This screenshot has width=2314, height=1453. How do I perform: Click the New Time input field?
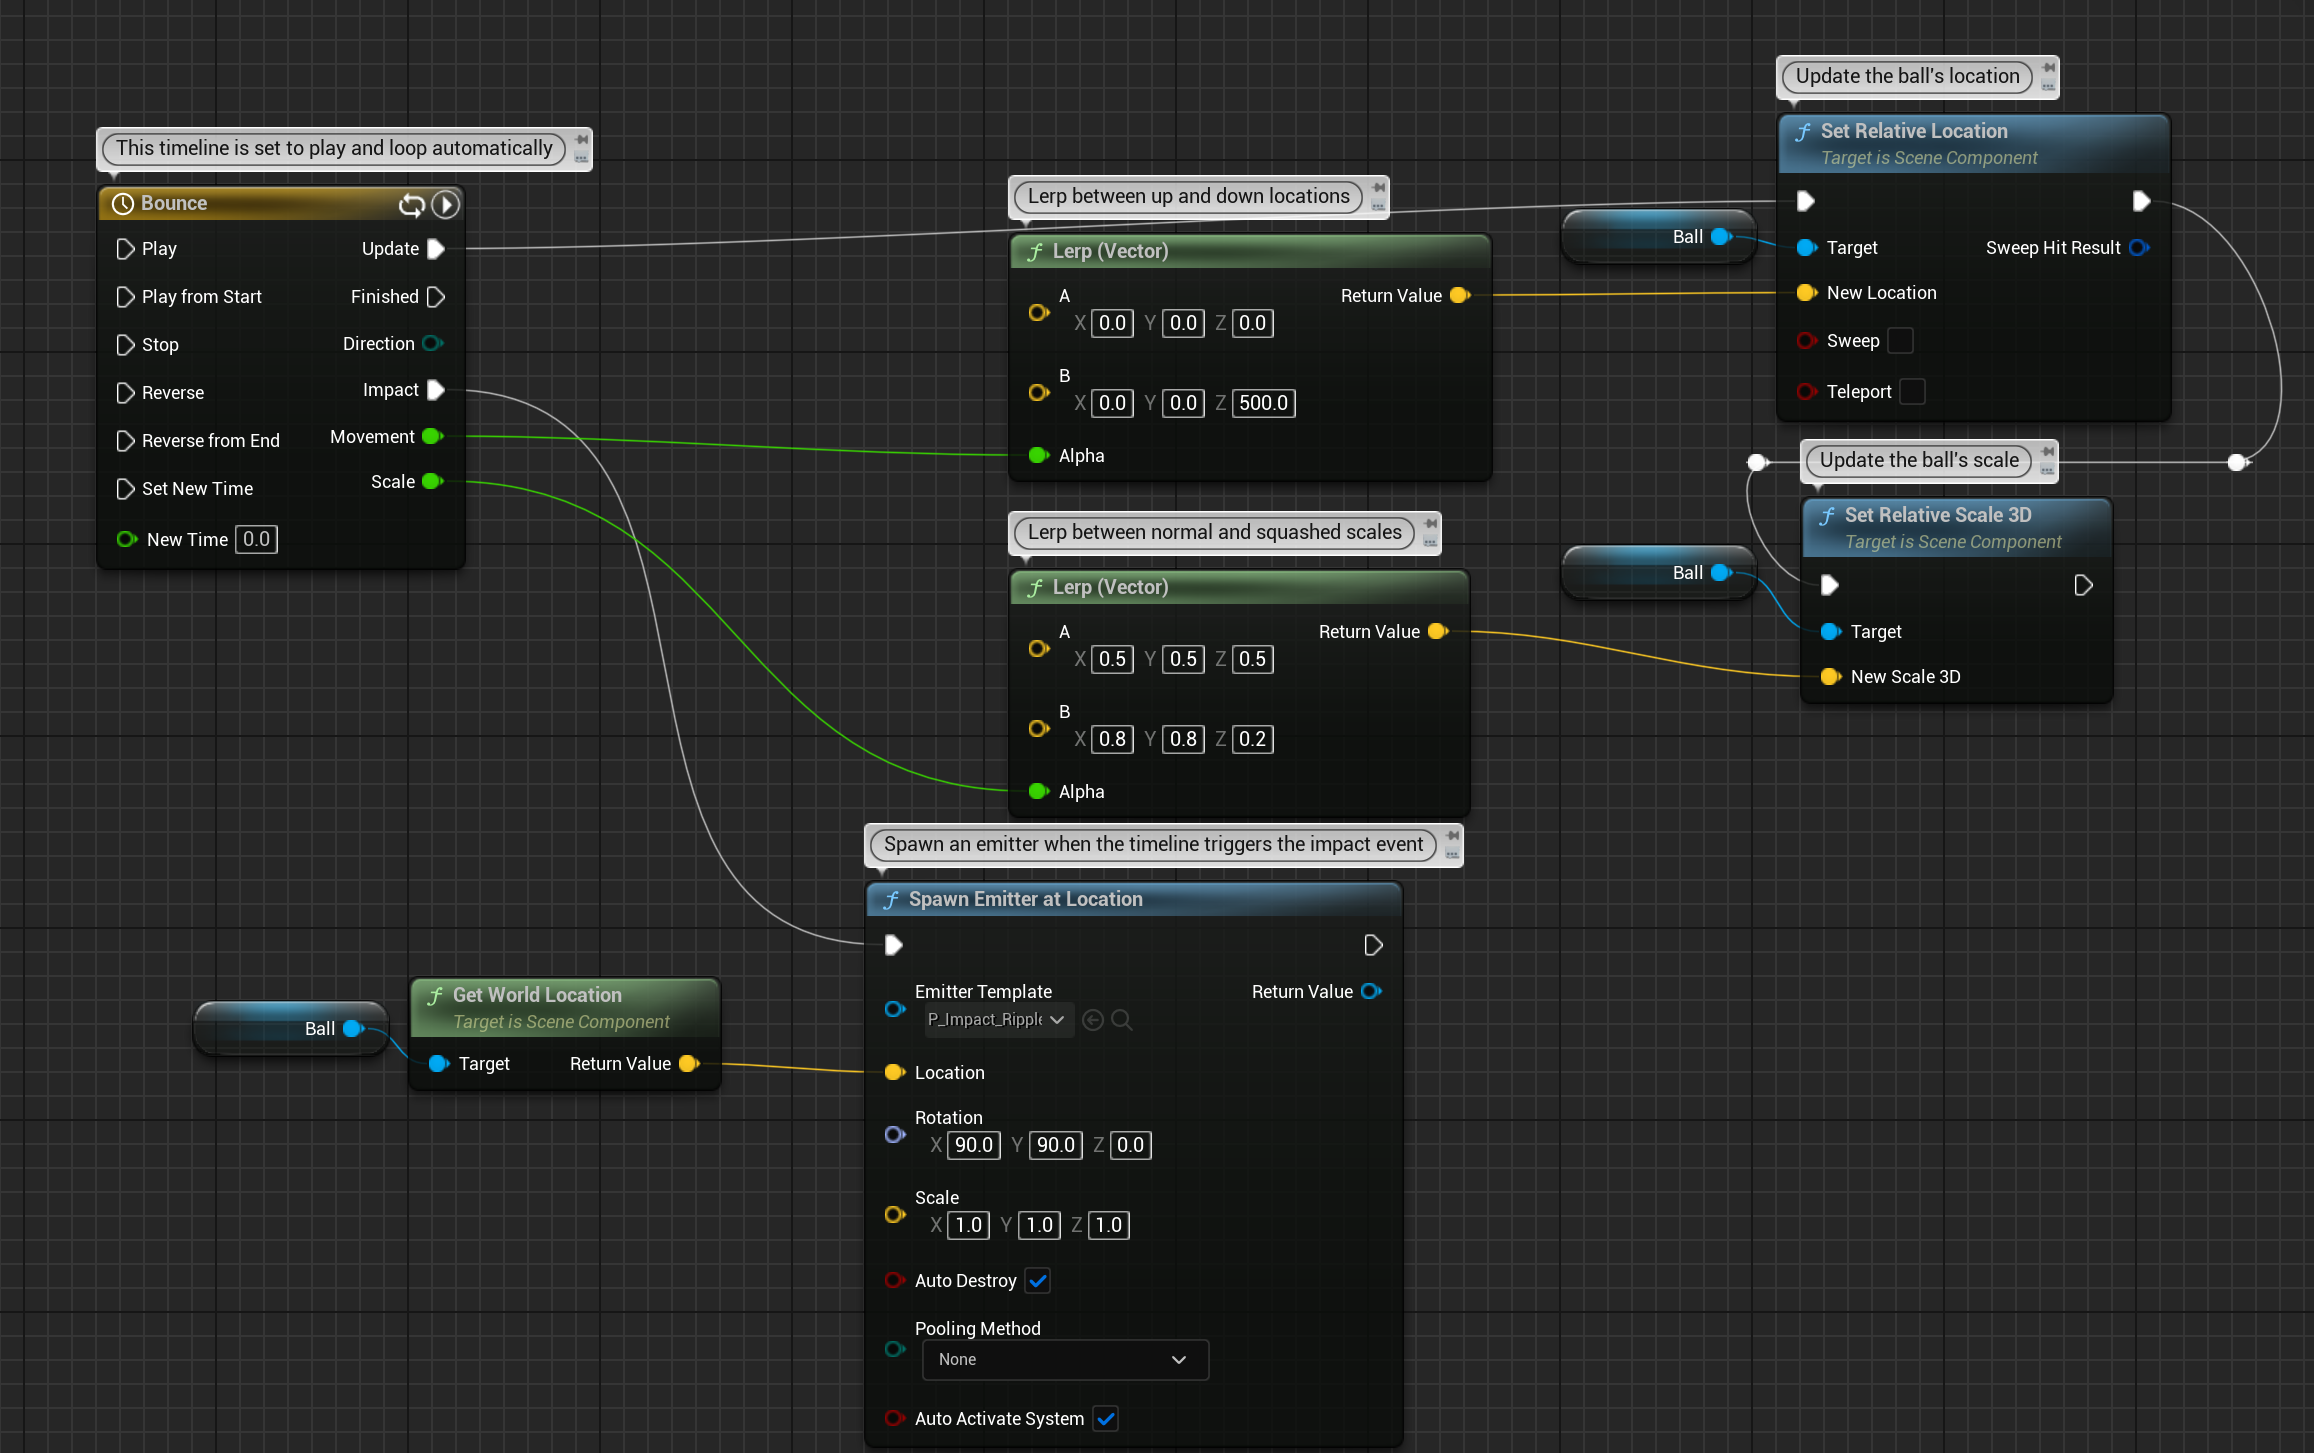coord(256,540)
